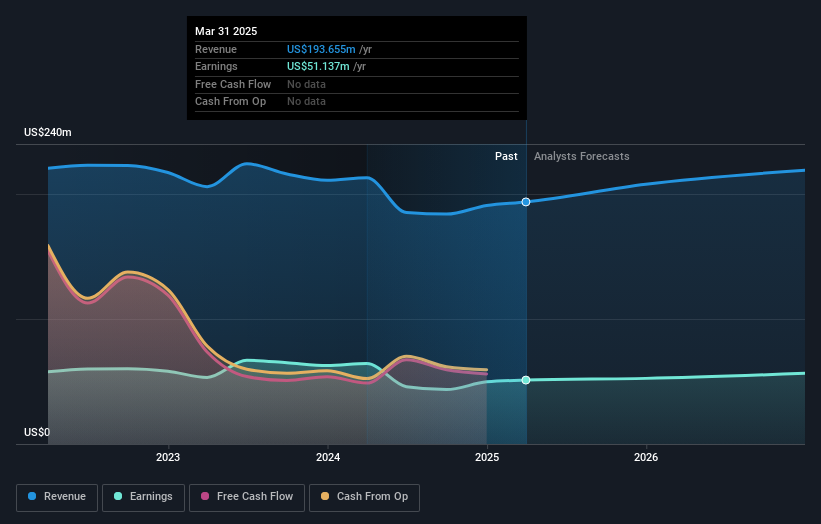
Task: Click the orange Cash From Op legend dot
Action: click(x=325, y=496)
